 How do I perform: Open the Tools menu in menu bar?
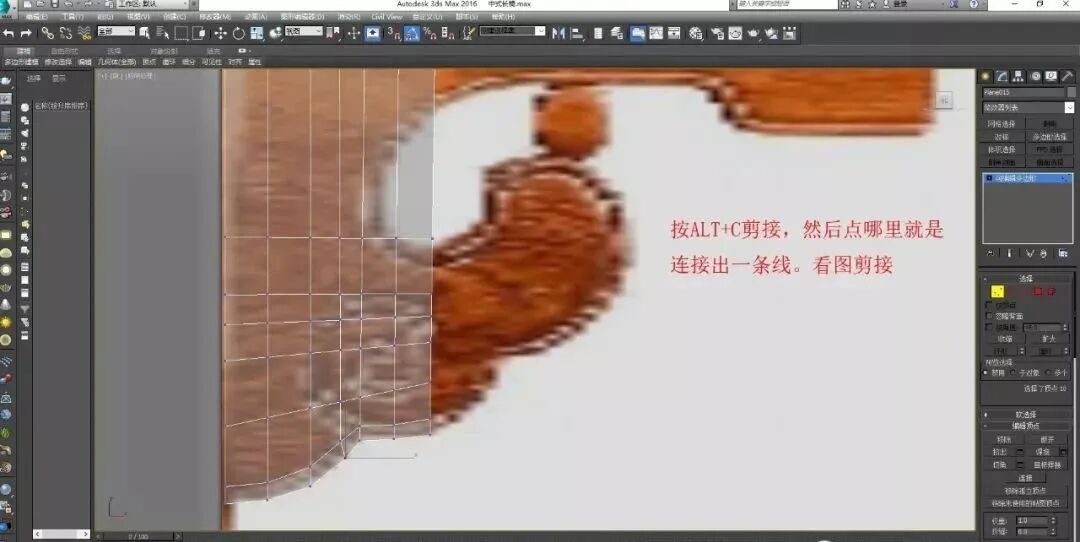[x=72, y=17]
